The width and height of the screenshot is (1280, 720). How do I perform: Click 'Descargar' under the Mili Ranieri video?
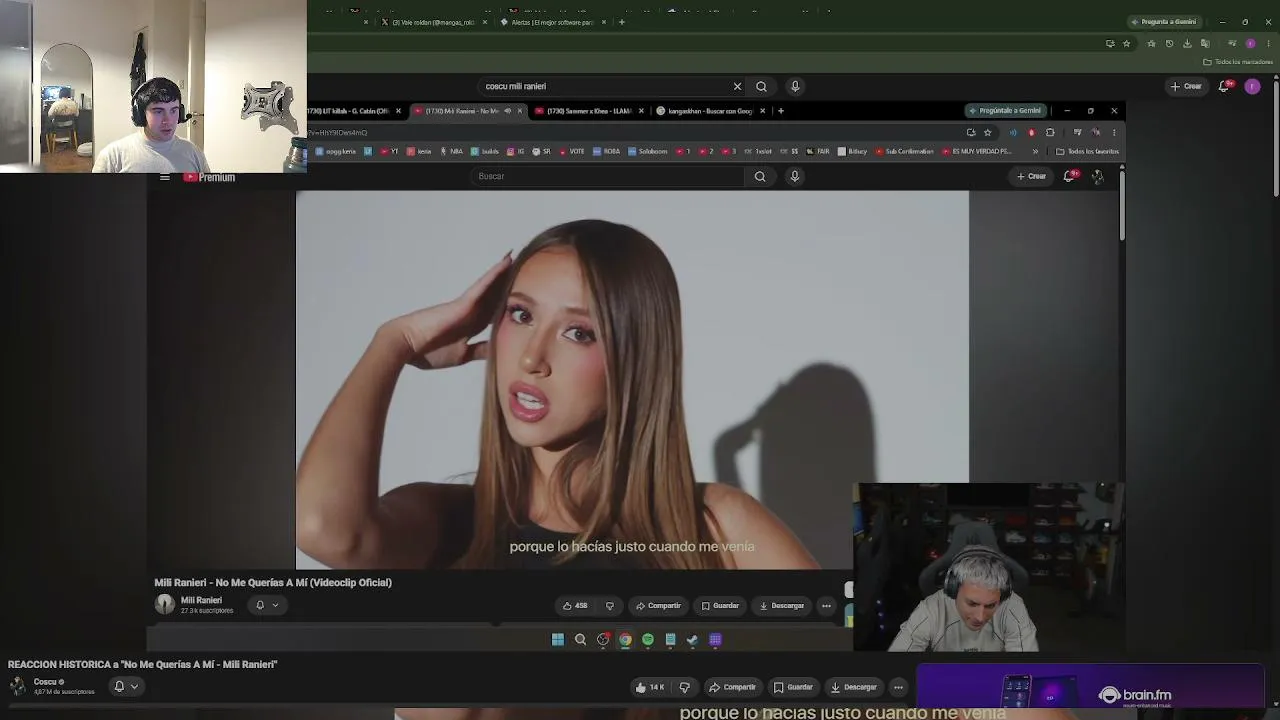[782, 605]
